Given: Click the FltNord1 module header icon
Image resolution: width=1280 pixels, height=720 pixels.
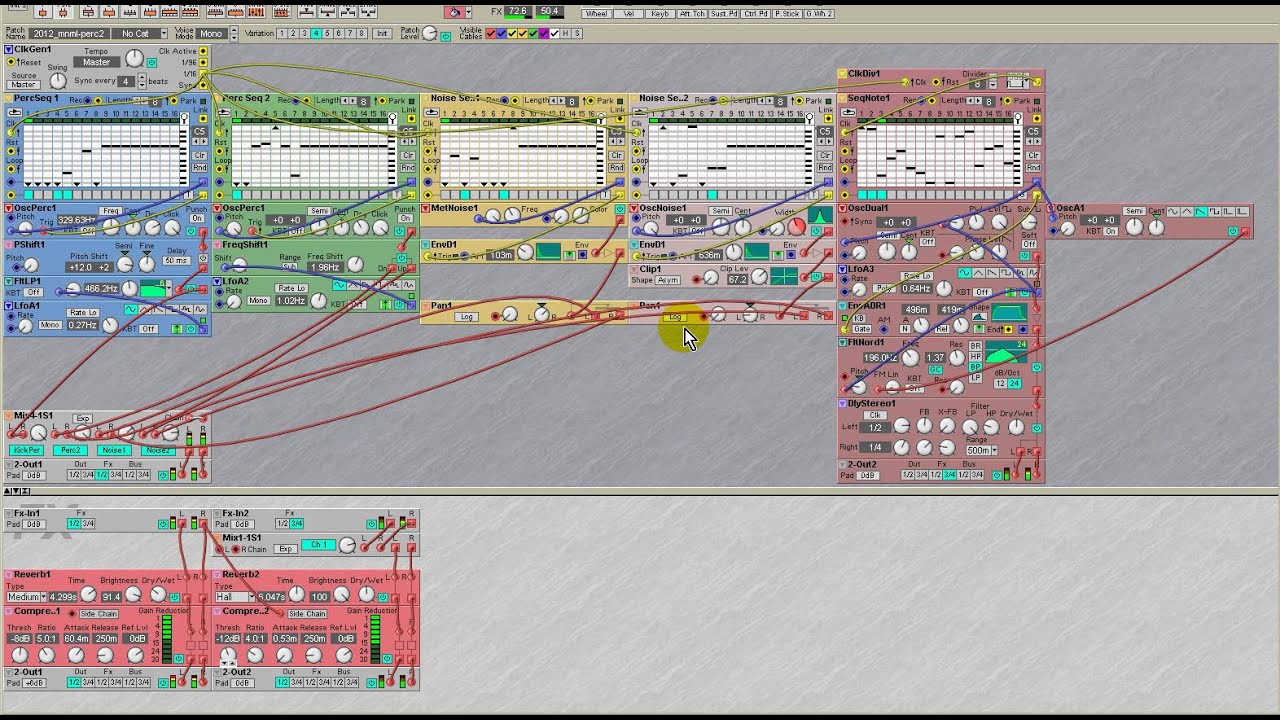Looking at the screenshot, I should pos(843,343).
